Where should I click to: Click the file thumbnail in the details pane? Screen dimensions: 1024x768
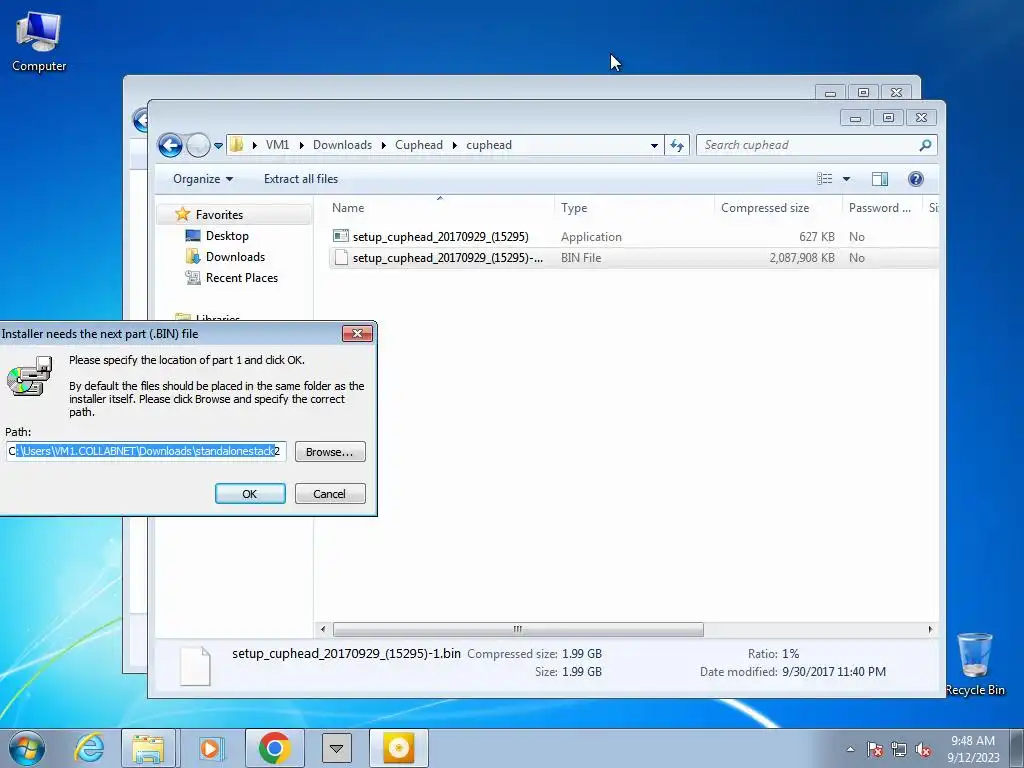(x=195, y=665)
